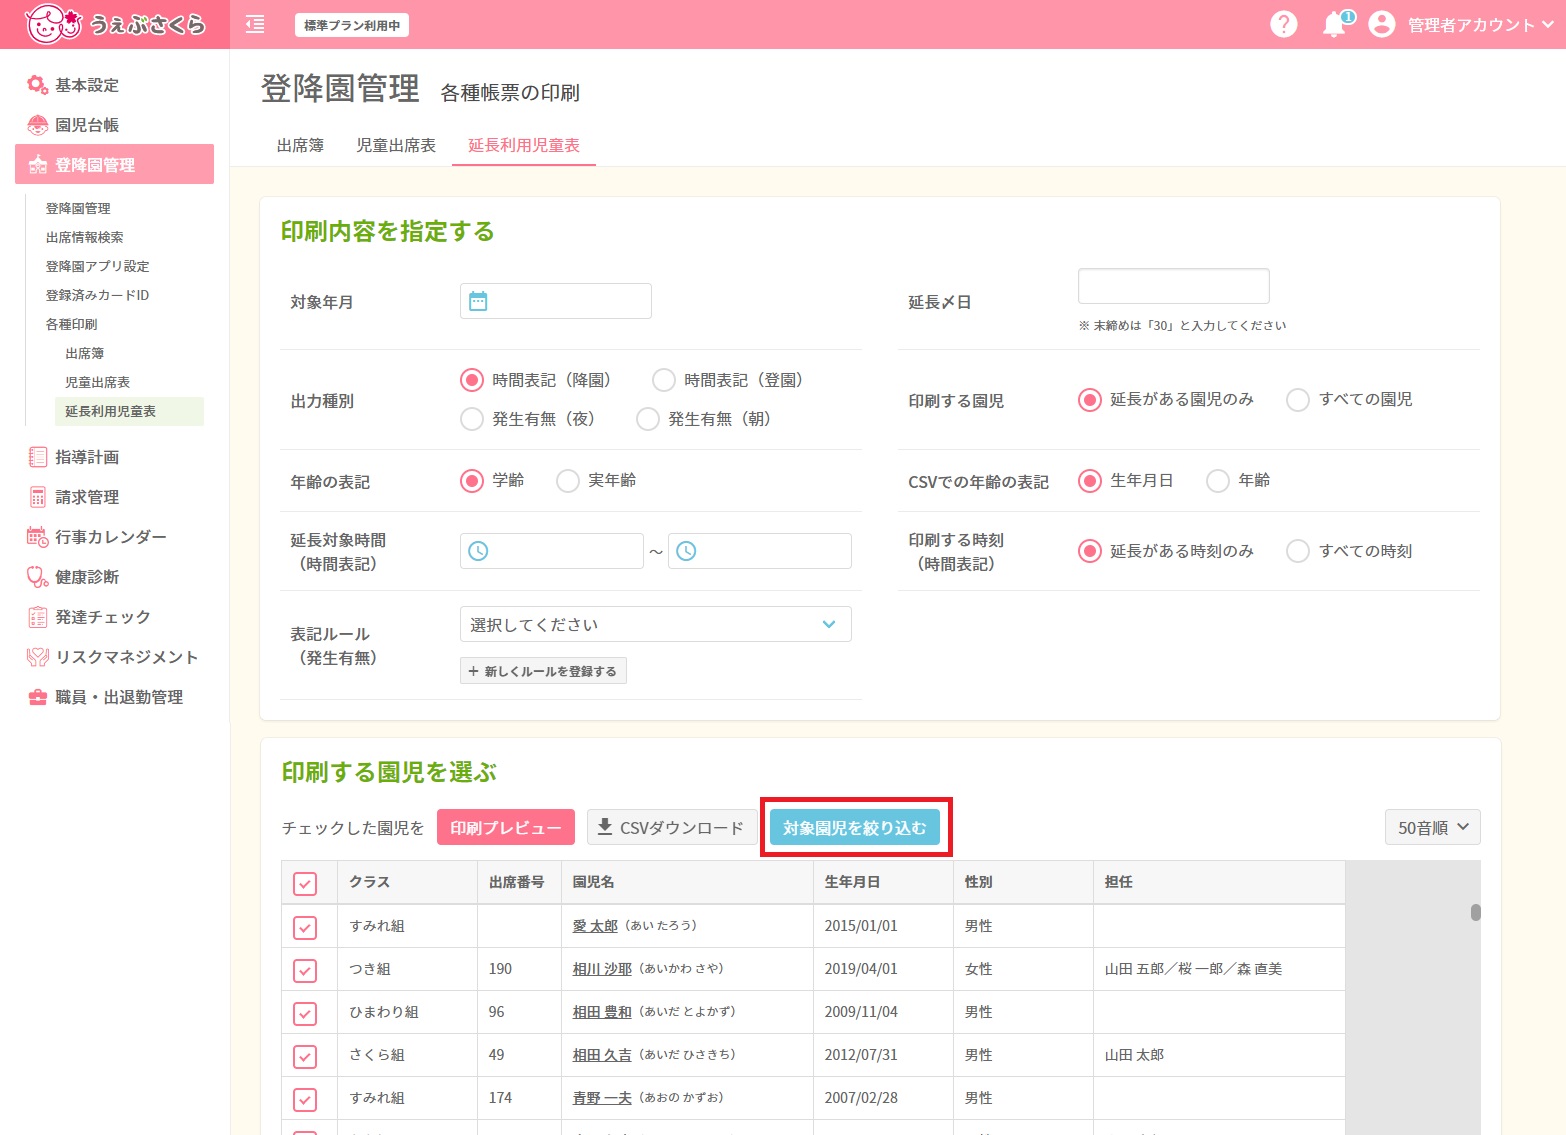Click 各種印刷 in sidebar
Viewport: 1566px width, 1135px height.
click(x=71, y=324)
